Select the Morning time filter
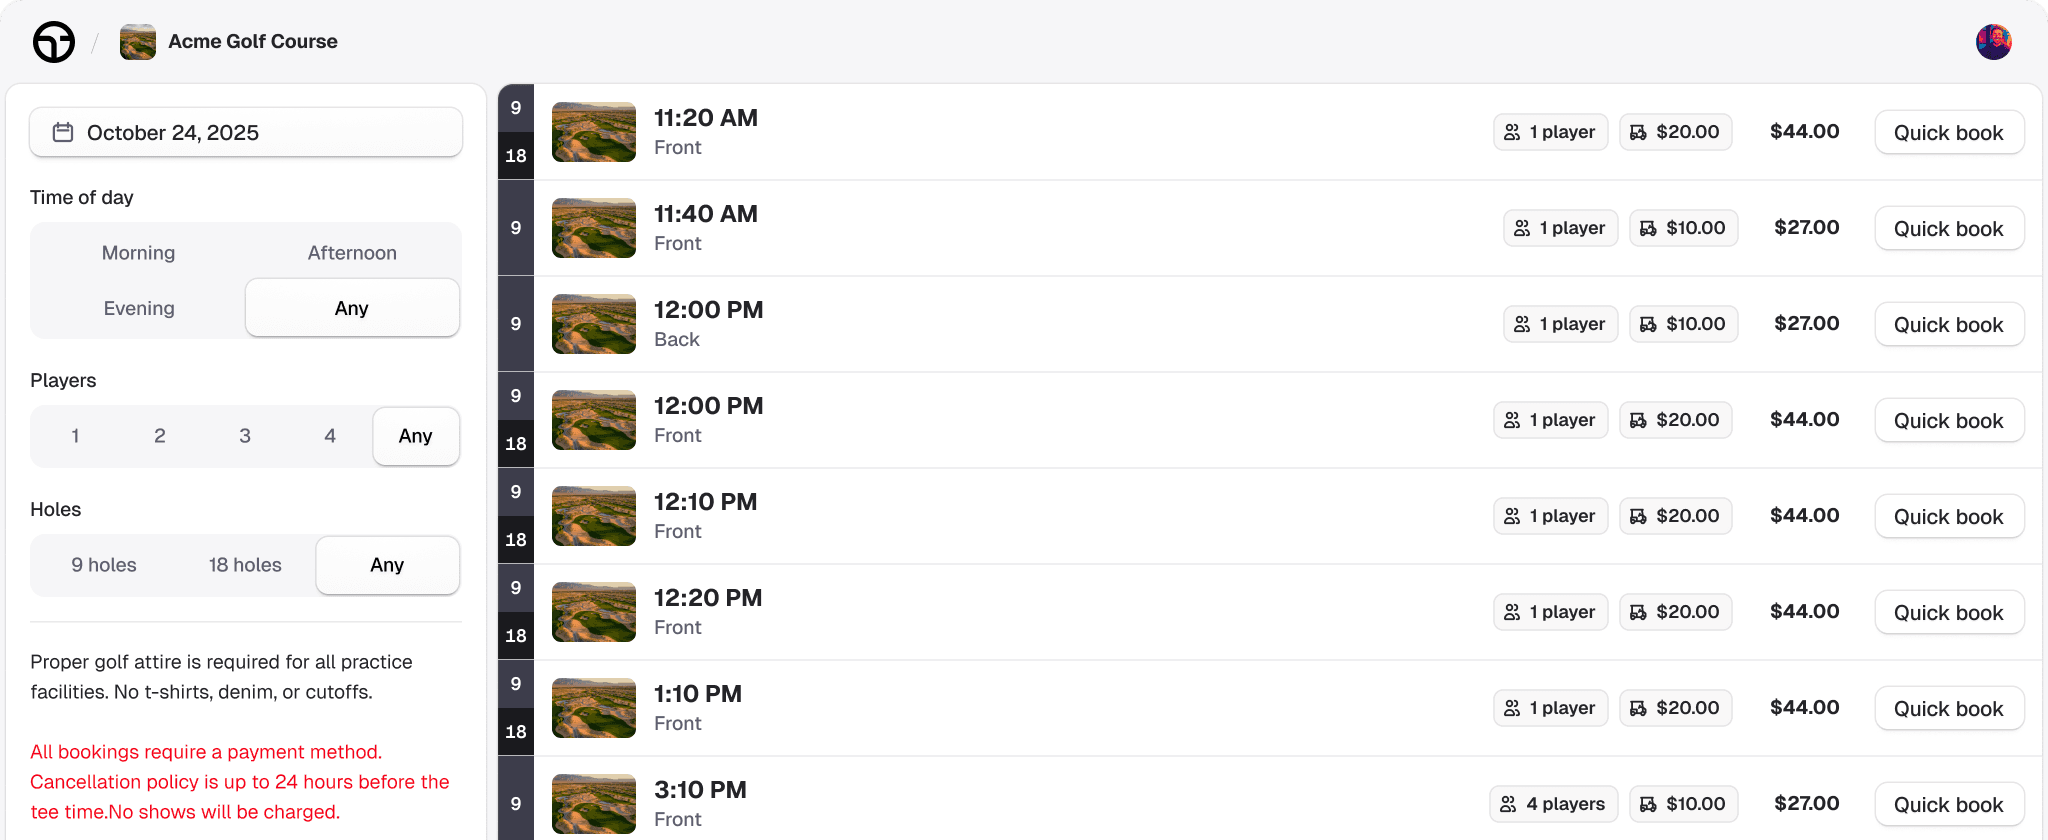 pos(138,253)
